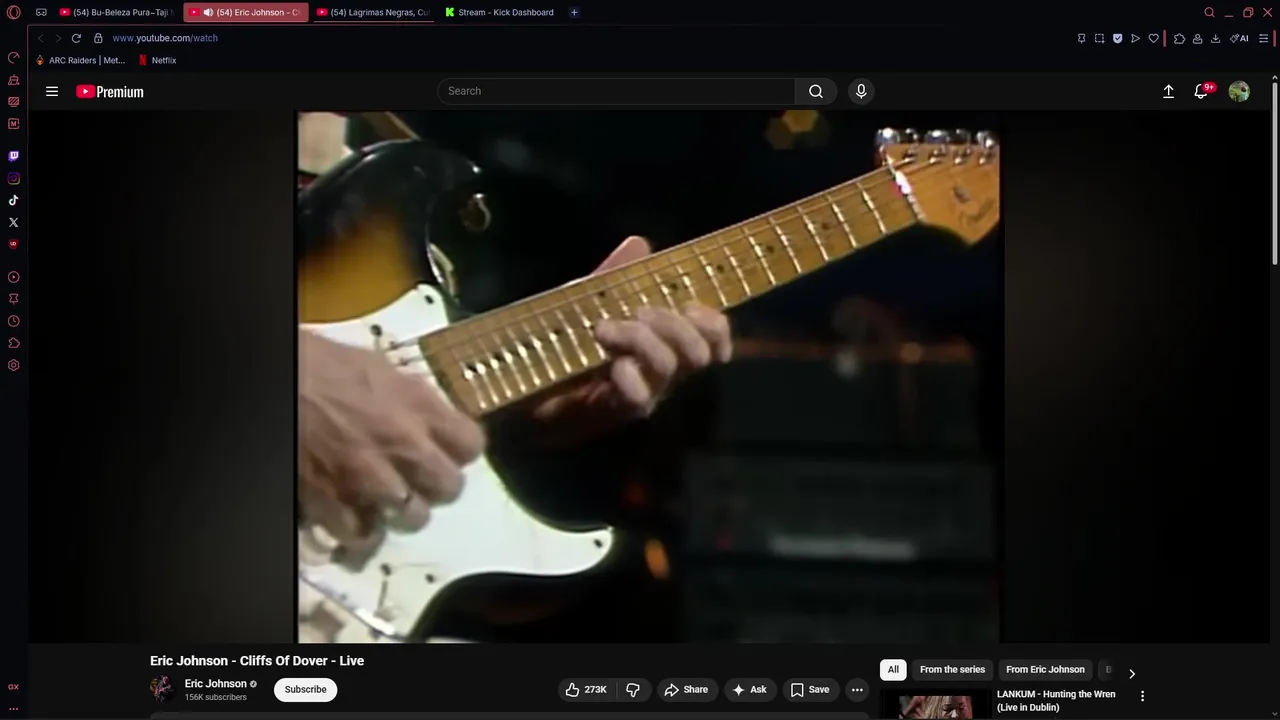
Task: Open Netflix bookmark
Action: (157, 60)
